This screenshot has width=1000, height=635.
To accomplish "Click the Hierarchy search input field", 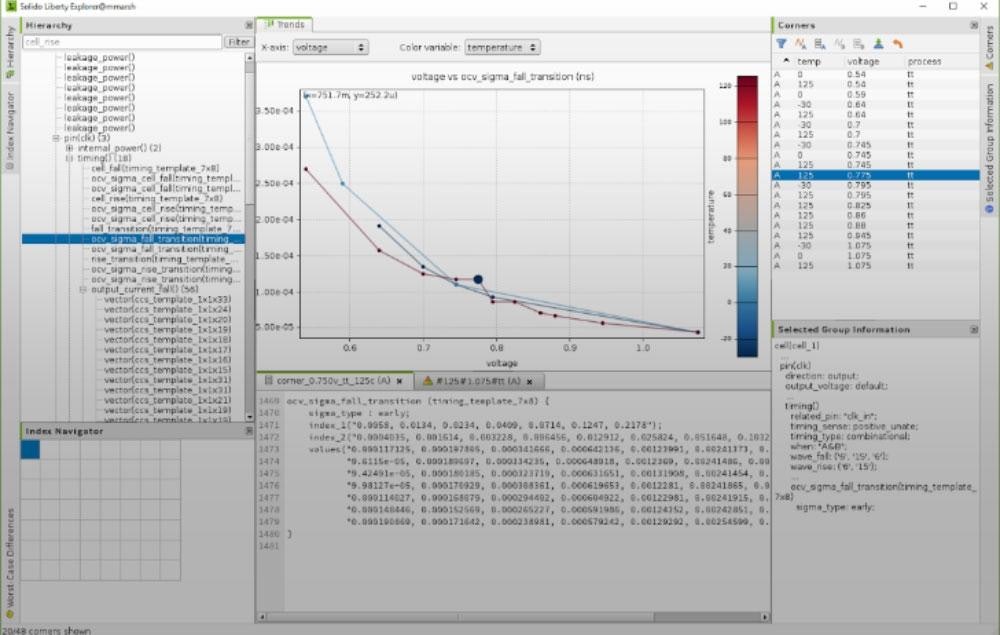I will click(x=121, y=42).
